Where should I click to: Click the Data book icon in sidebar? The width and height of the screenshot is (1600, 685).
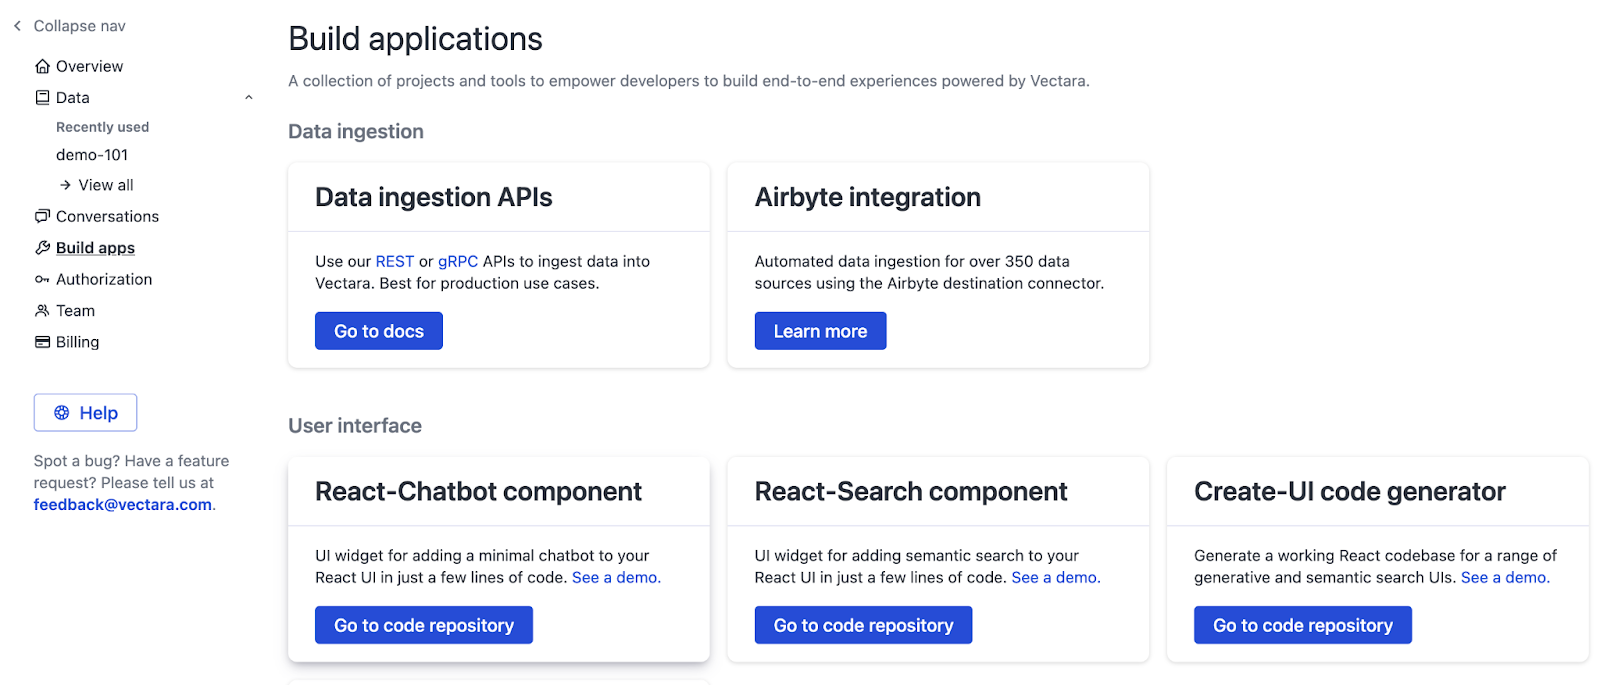(x=42, y=97)
